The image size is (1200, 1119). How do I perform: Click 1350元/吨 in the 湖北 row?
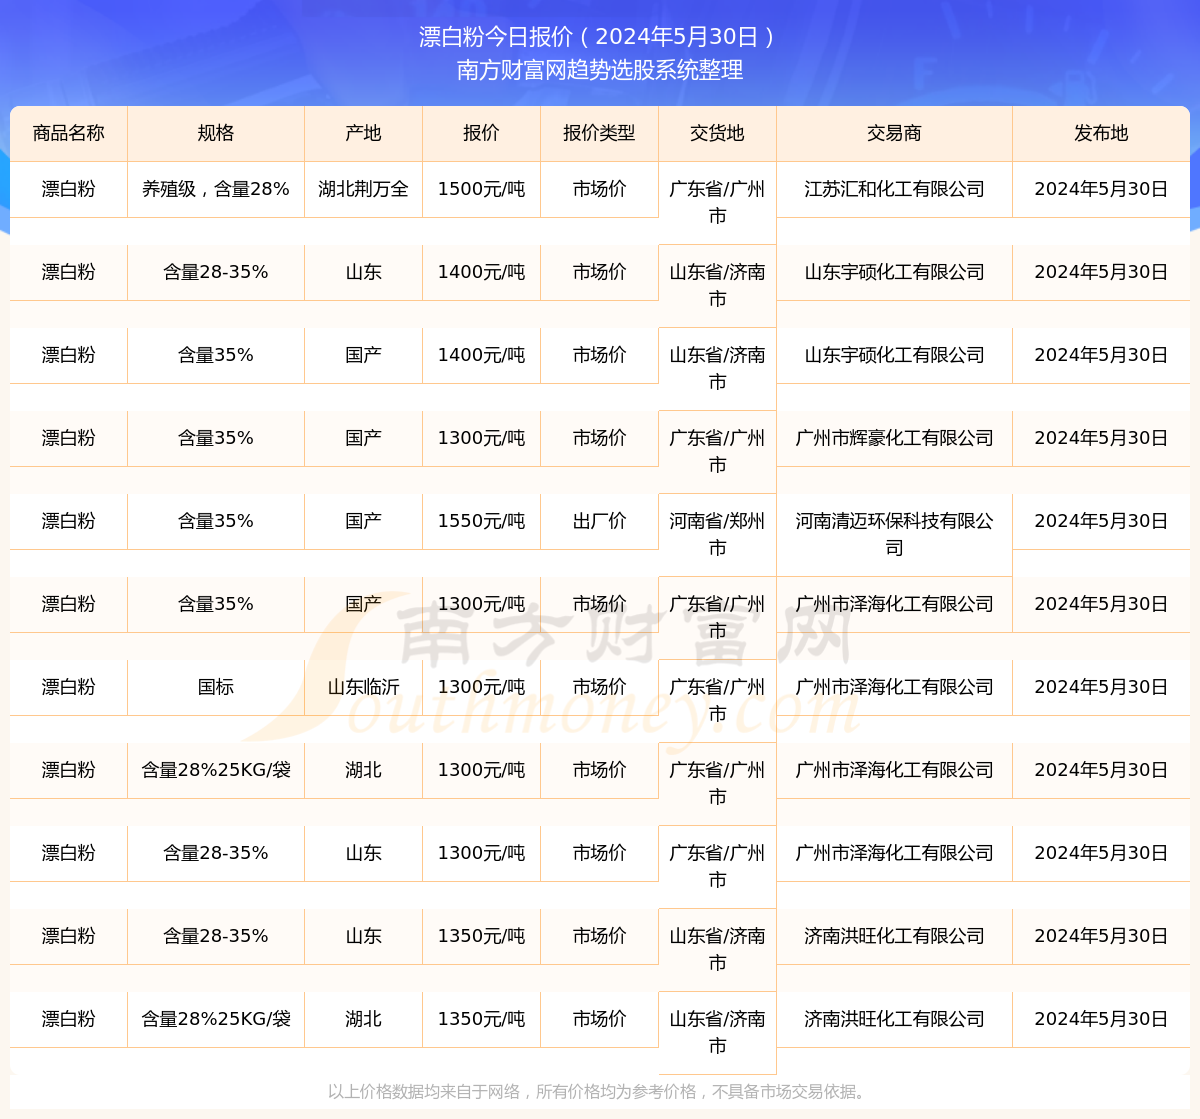(481, 1019)
